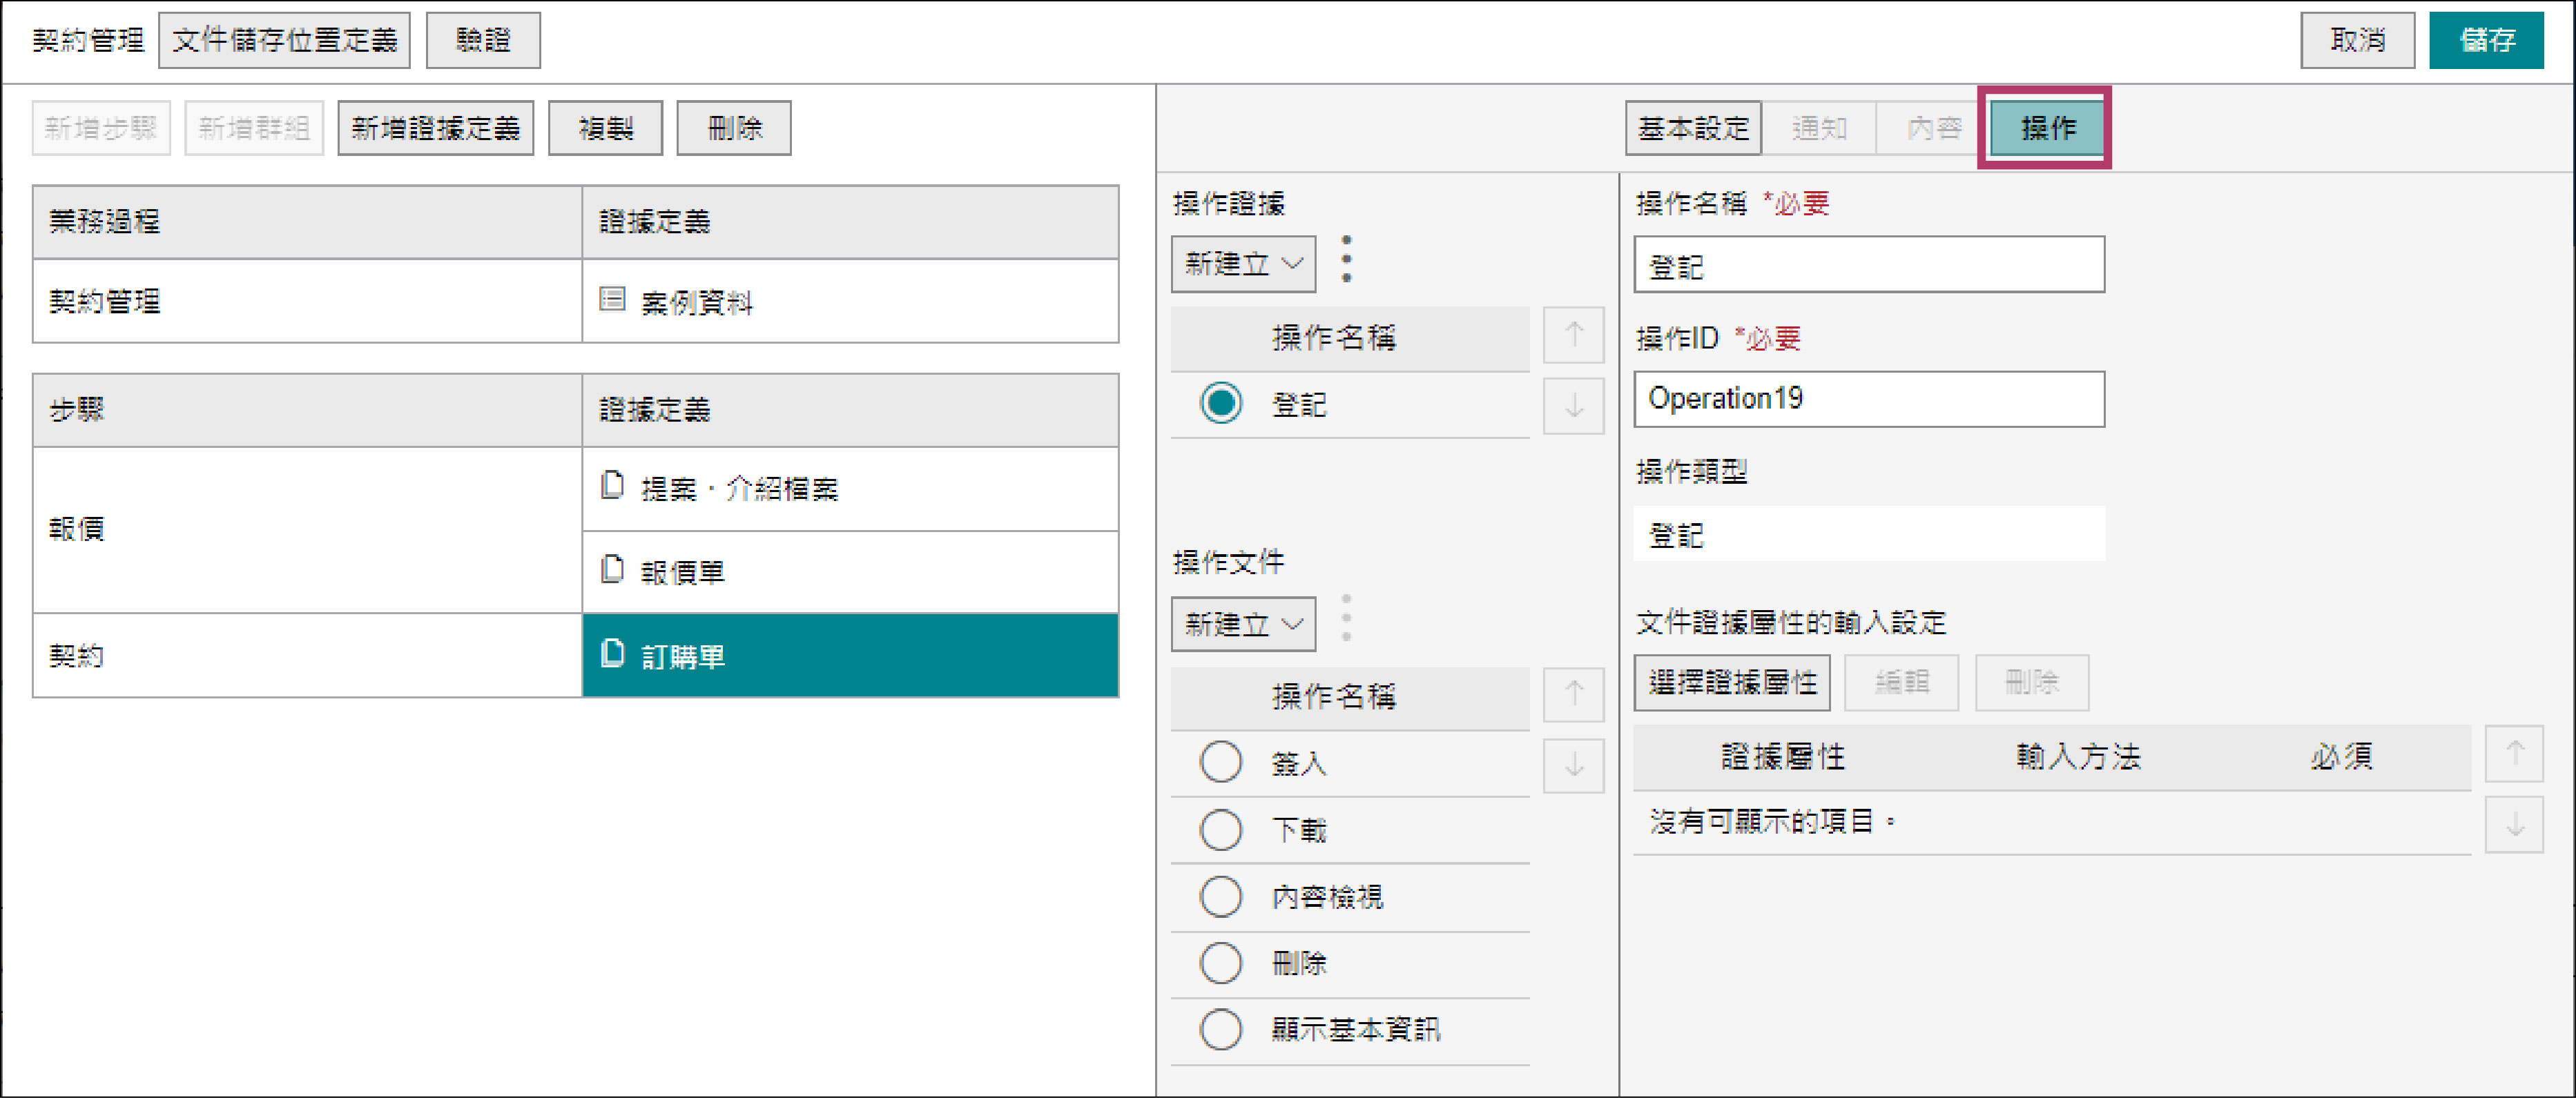Select the 顯示基本資訊 radio button
This screenshot has height=1098, width=2576.
(1220, 1029)
